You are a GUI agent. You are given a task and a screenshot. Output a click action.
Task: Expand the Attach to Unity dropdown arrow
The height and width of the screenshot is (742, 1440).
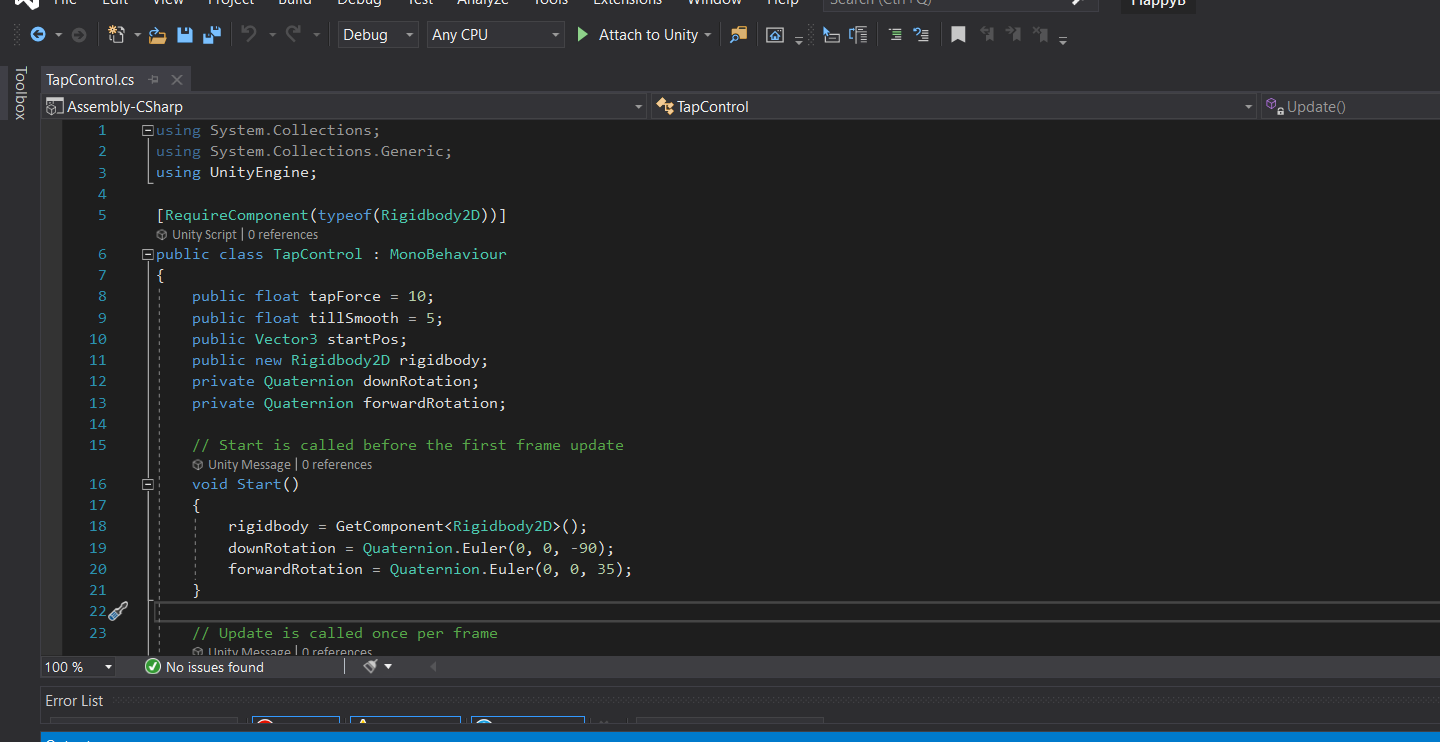(708, 35)
